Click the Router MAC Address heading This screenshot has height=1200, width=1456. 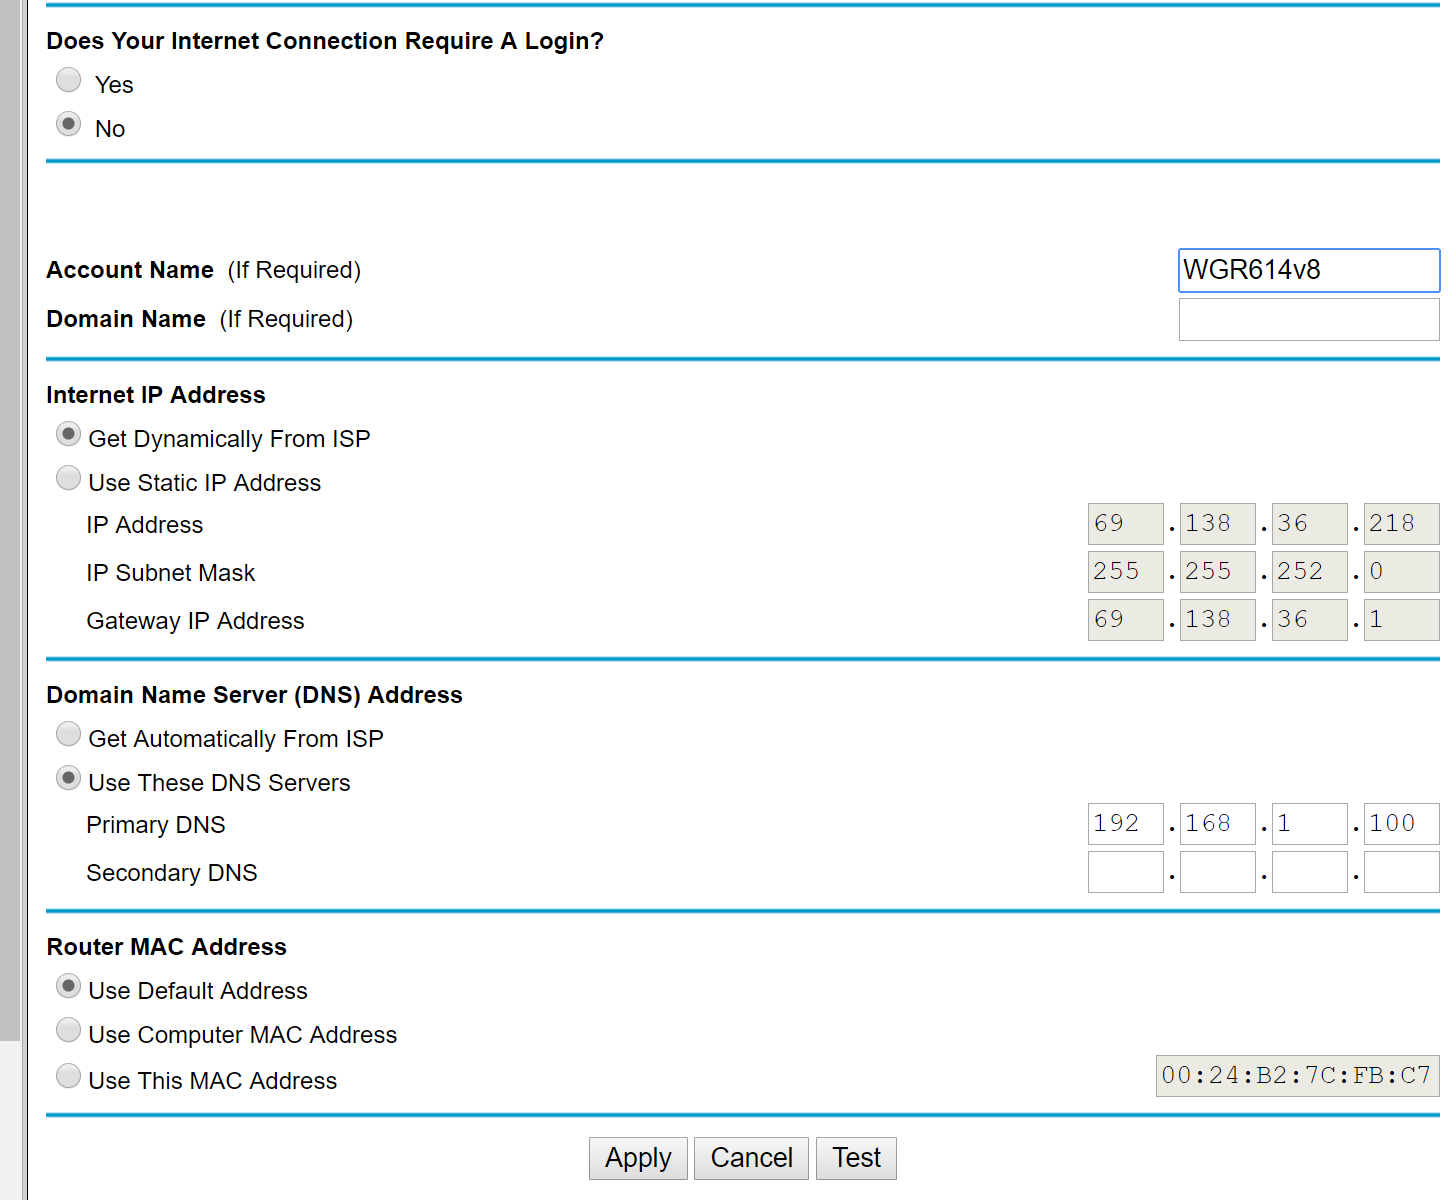tap(166, 947)
